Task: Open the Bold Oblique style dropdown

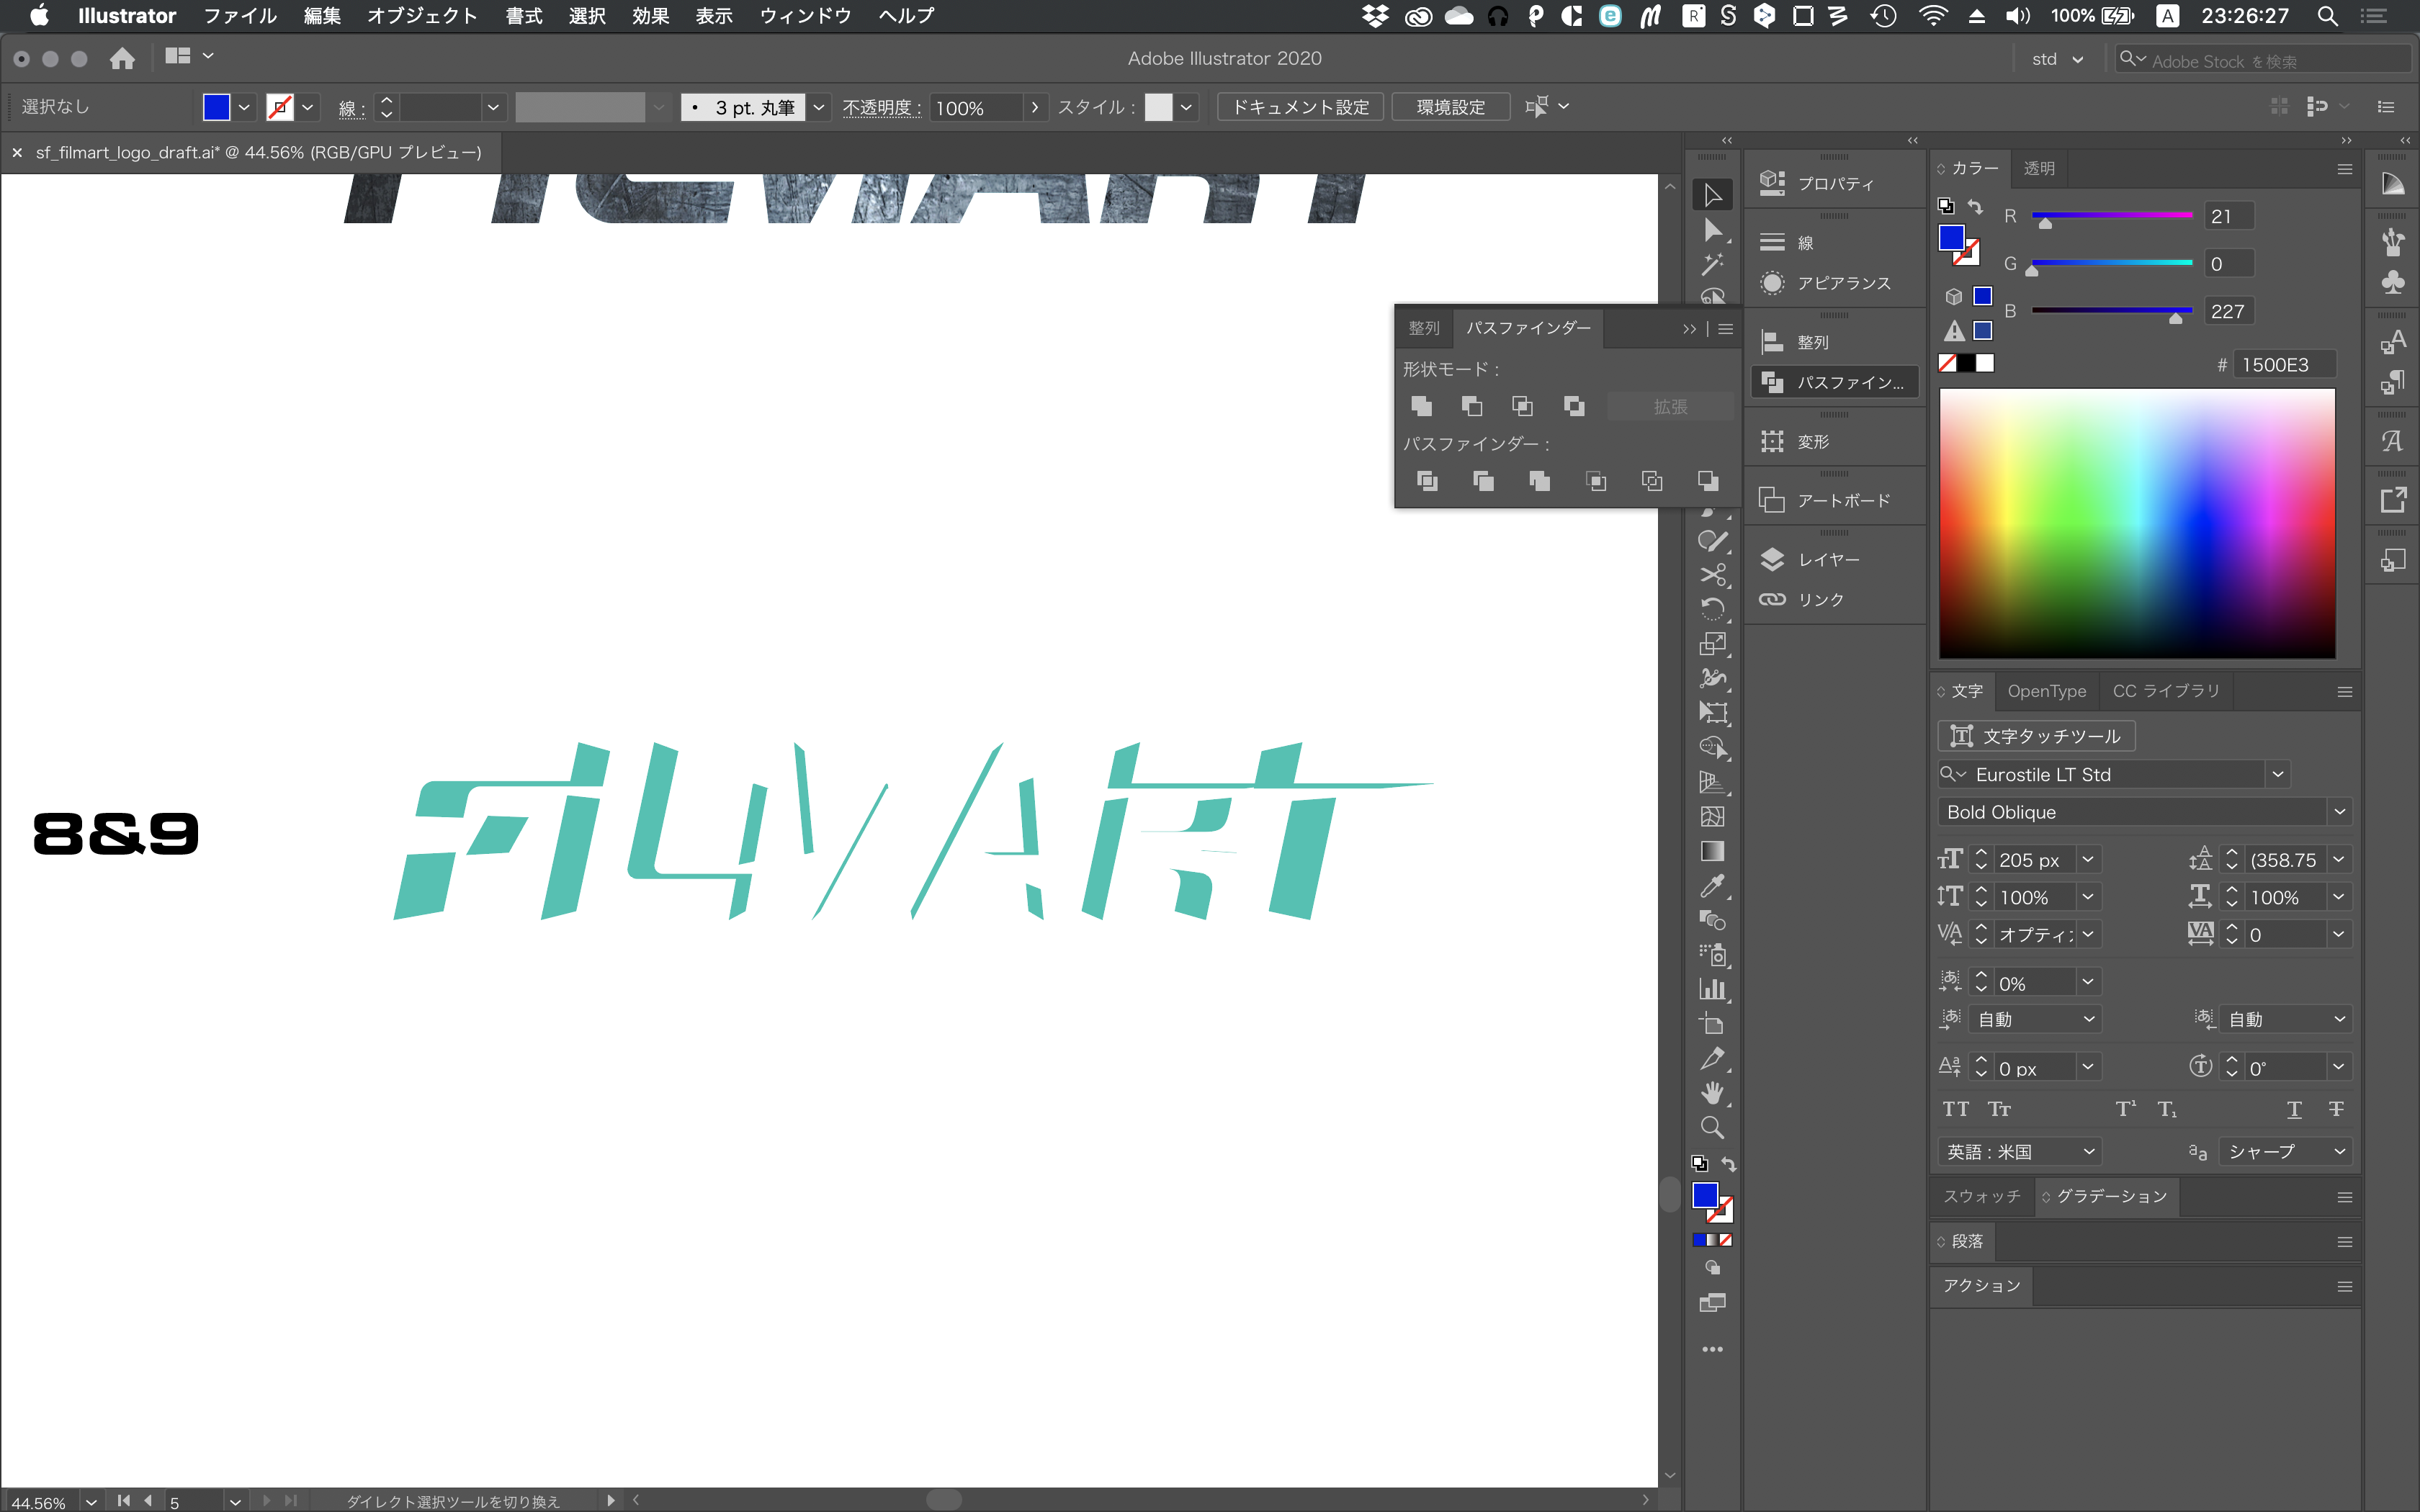Action: [2339, 812]
